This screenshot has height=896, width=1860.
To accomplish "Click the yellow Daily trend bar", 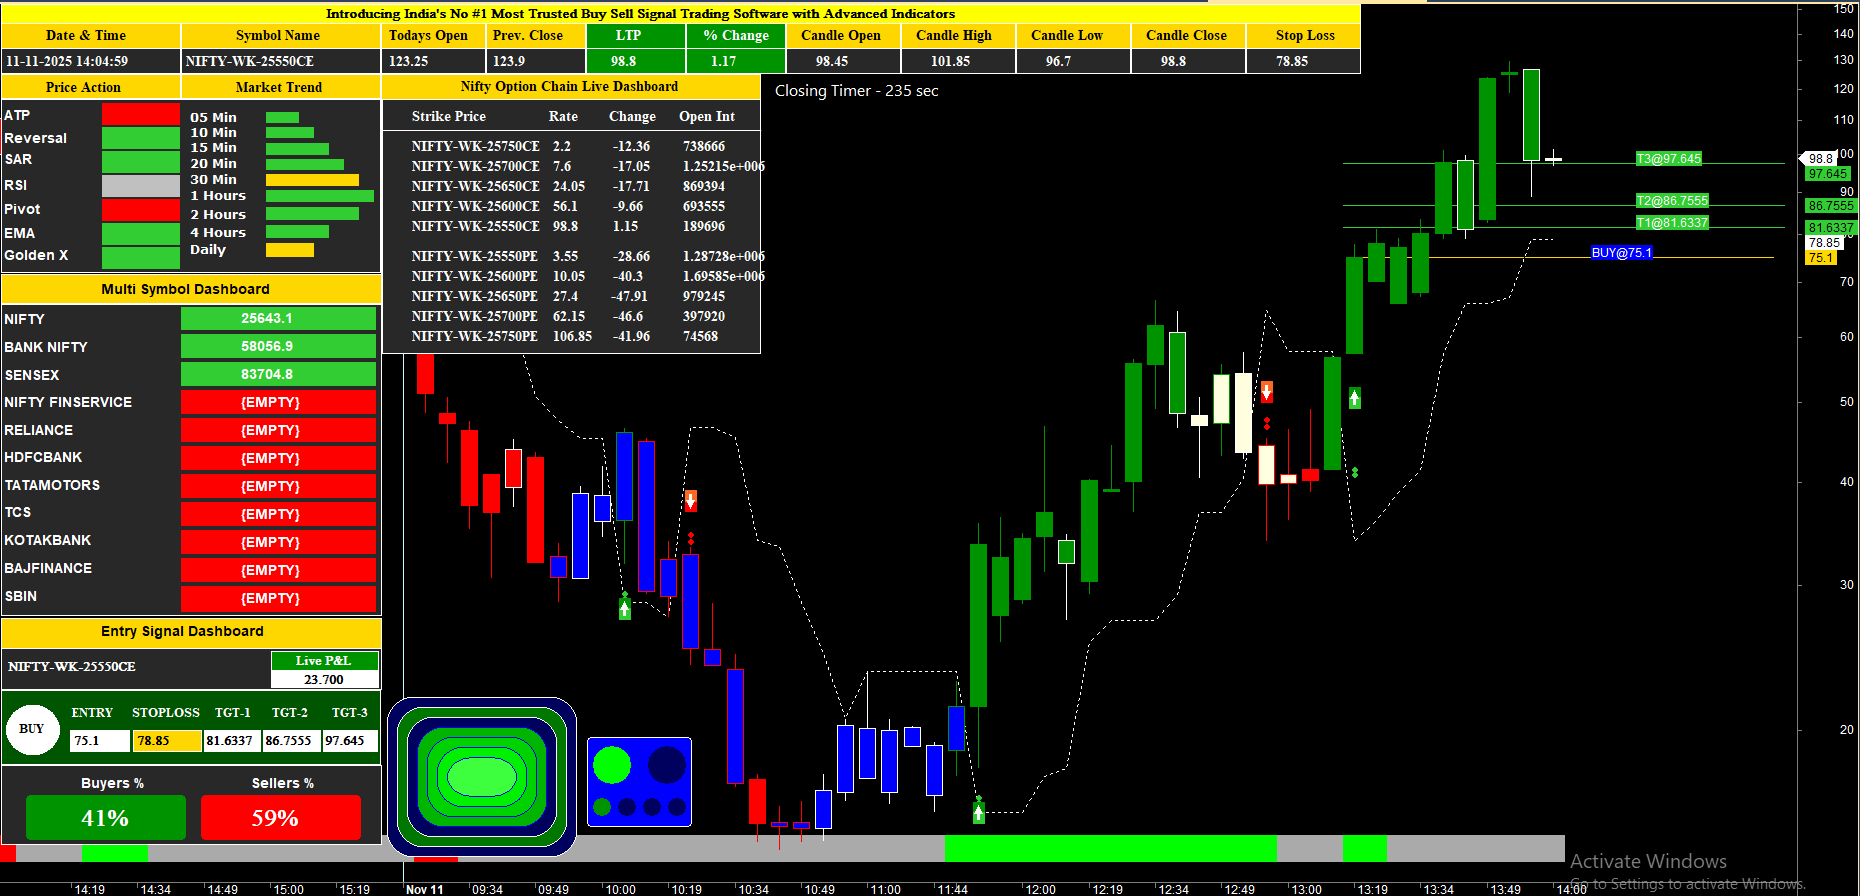I will point(290,250).
